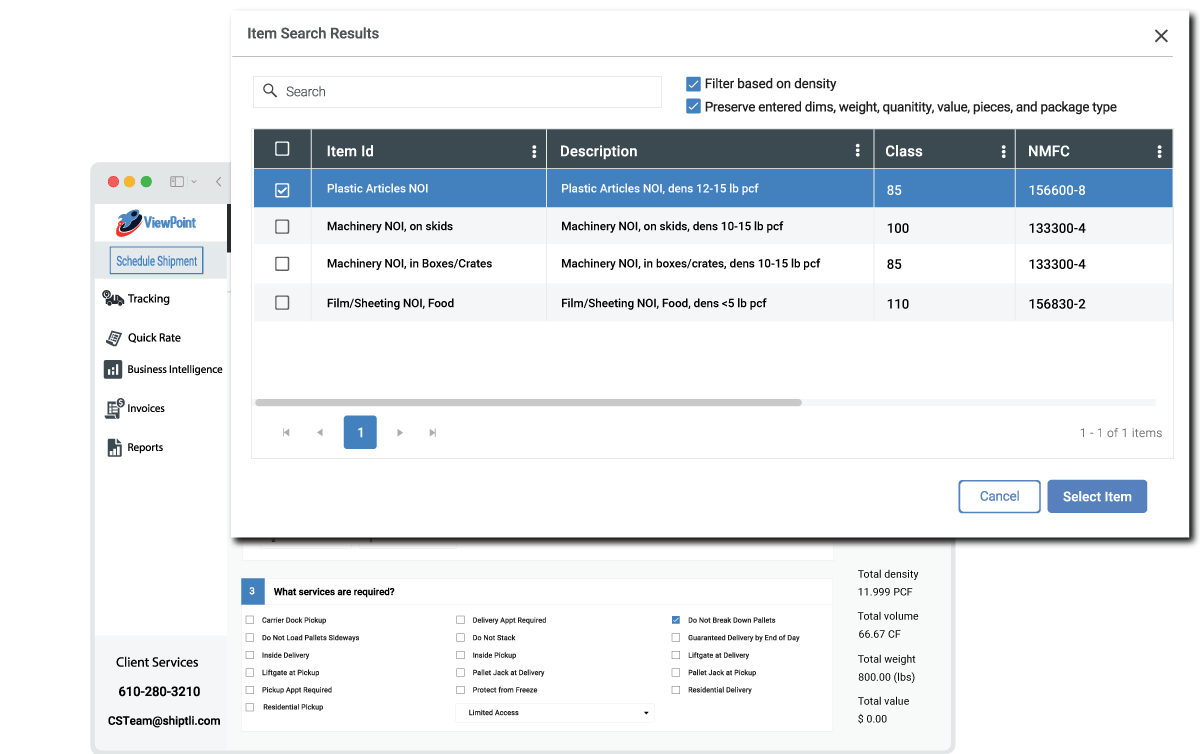Enable the Protect from Freeze checkbox
Image resolution: width=1200 pixels, height=754 pixels.
(461, 690)
